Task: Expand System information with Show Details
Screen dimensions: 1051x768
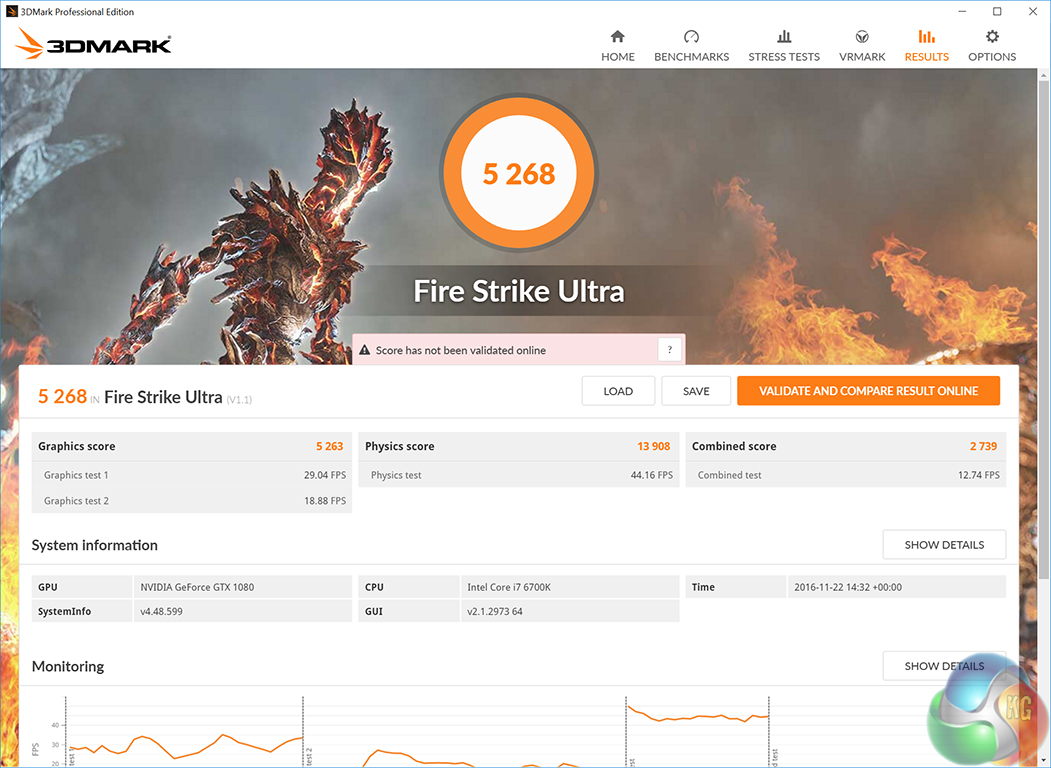Action: click(x=944, y=545)
